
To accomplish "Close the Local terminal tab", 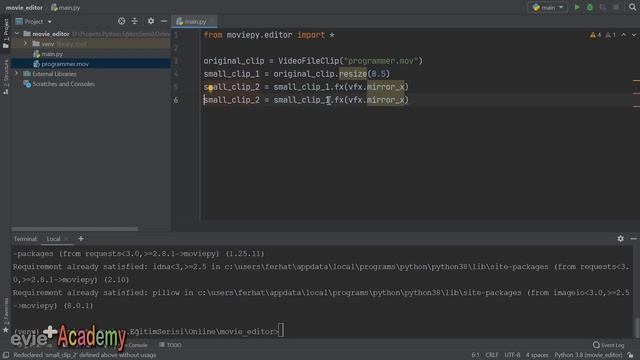I will pyautogui.click(x=66, y=239).
